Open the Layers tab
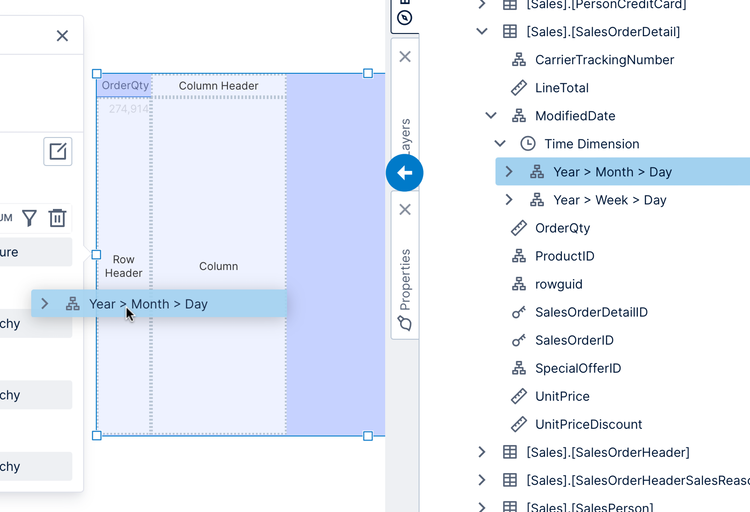Image resolution: width=750 pixels, height=512 pixels. [405, 135]
